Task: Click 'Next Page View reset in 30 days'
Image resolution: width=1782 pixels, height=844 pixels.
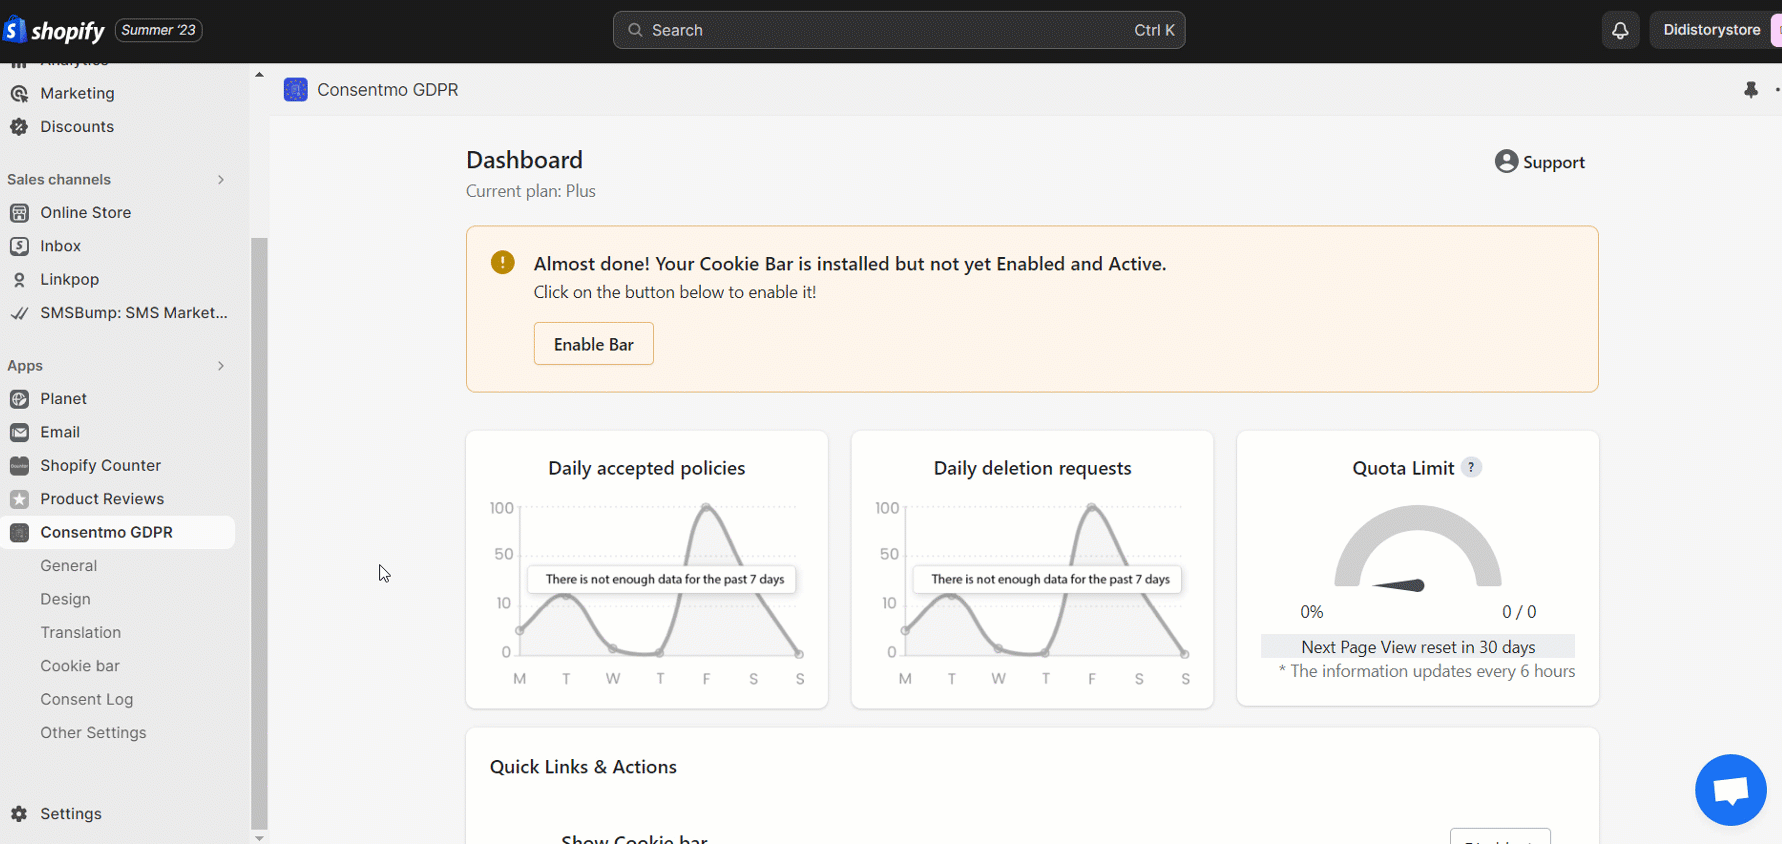Action: point(1418,647)
